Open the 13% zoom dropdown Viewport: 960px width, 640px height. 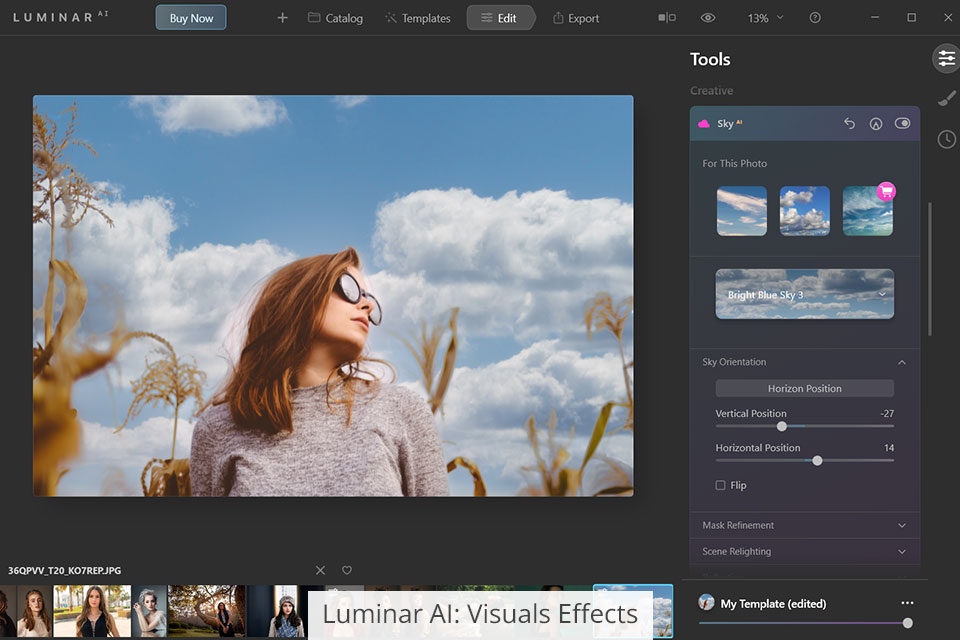point(765,18)
